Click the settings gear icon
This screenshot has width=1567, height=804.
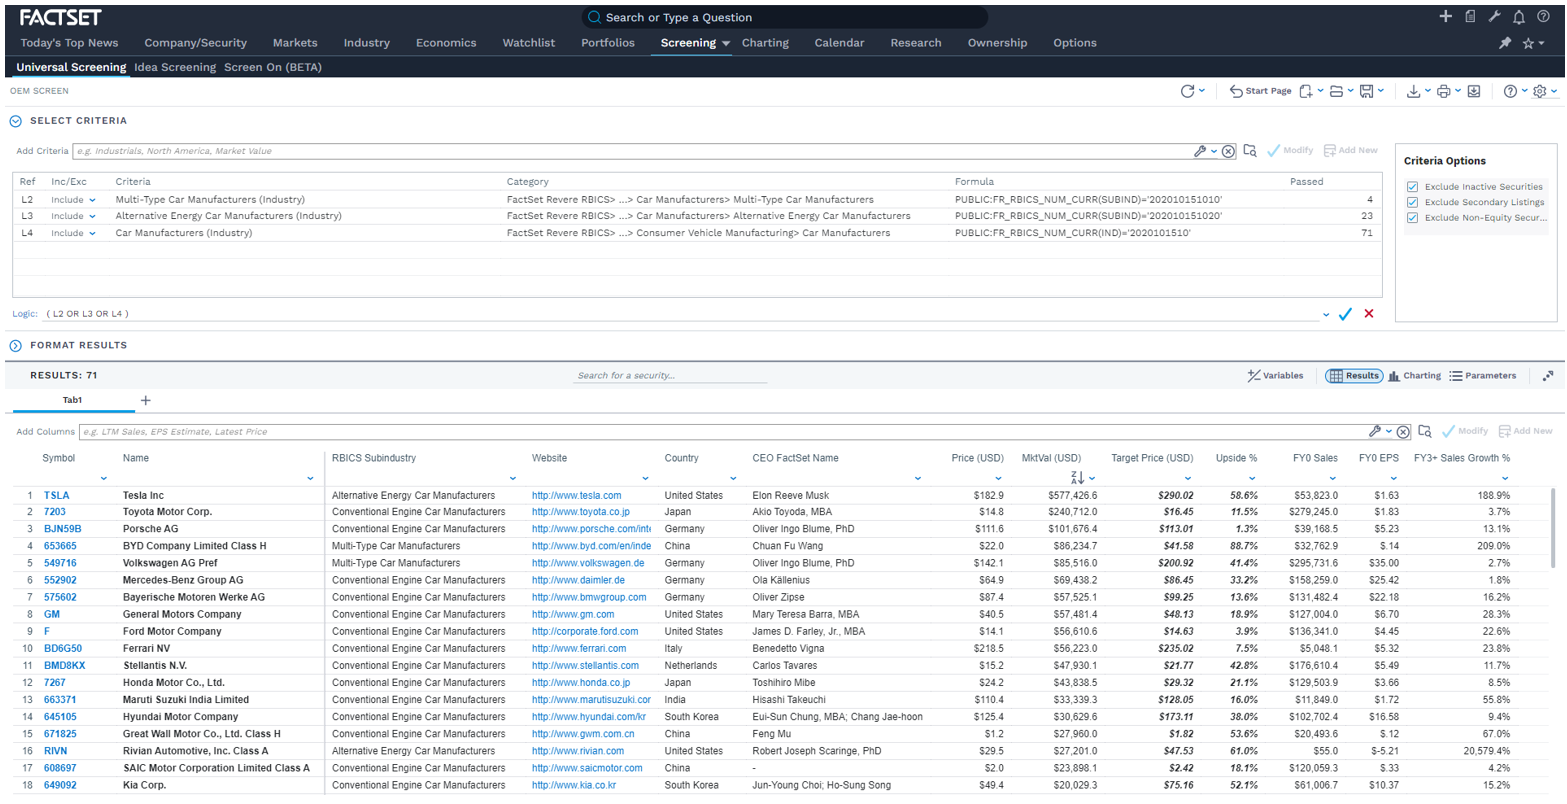click(1539, 91)
